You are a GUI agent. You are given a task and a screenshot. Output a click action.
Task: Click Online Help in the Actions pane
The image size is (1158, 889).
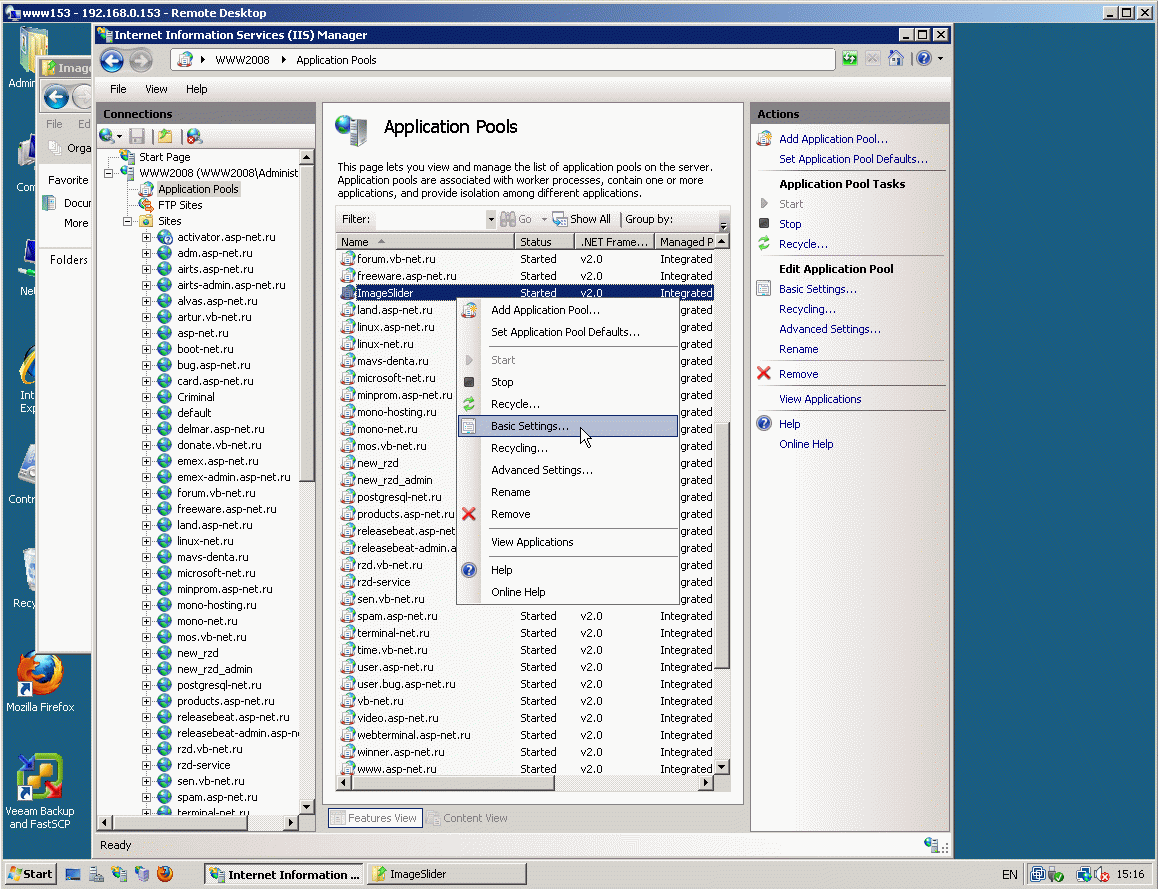point(806,444)
